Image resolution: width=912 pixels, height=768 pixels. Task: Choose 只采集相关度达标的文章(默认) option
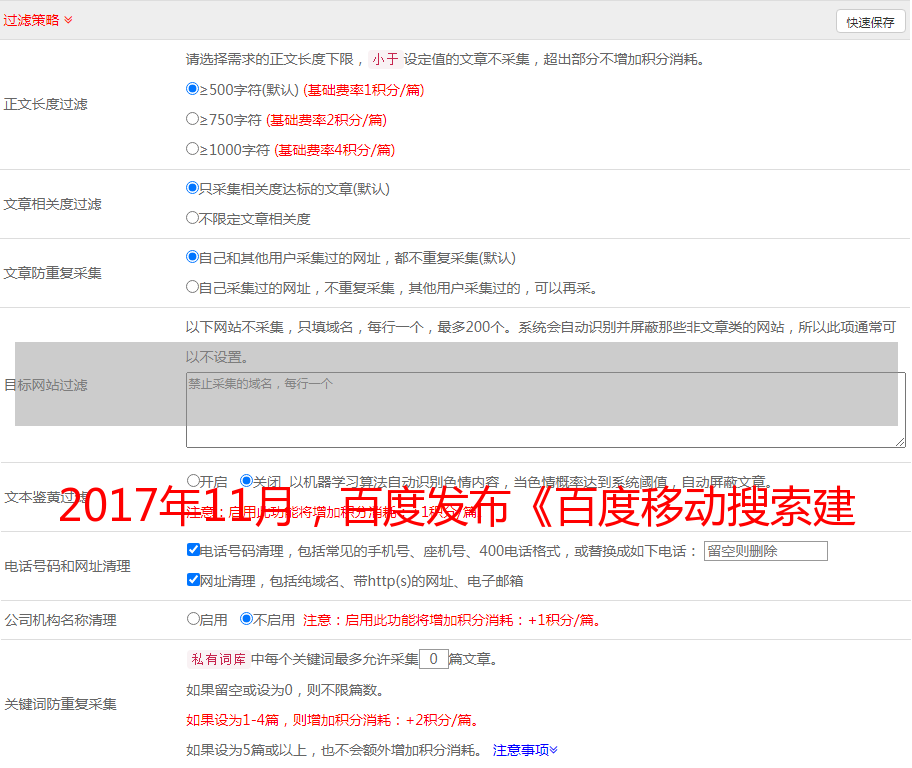pyautogui.click(x=192, y=187)
